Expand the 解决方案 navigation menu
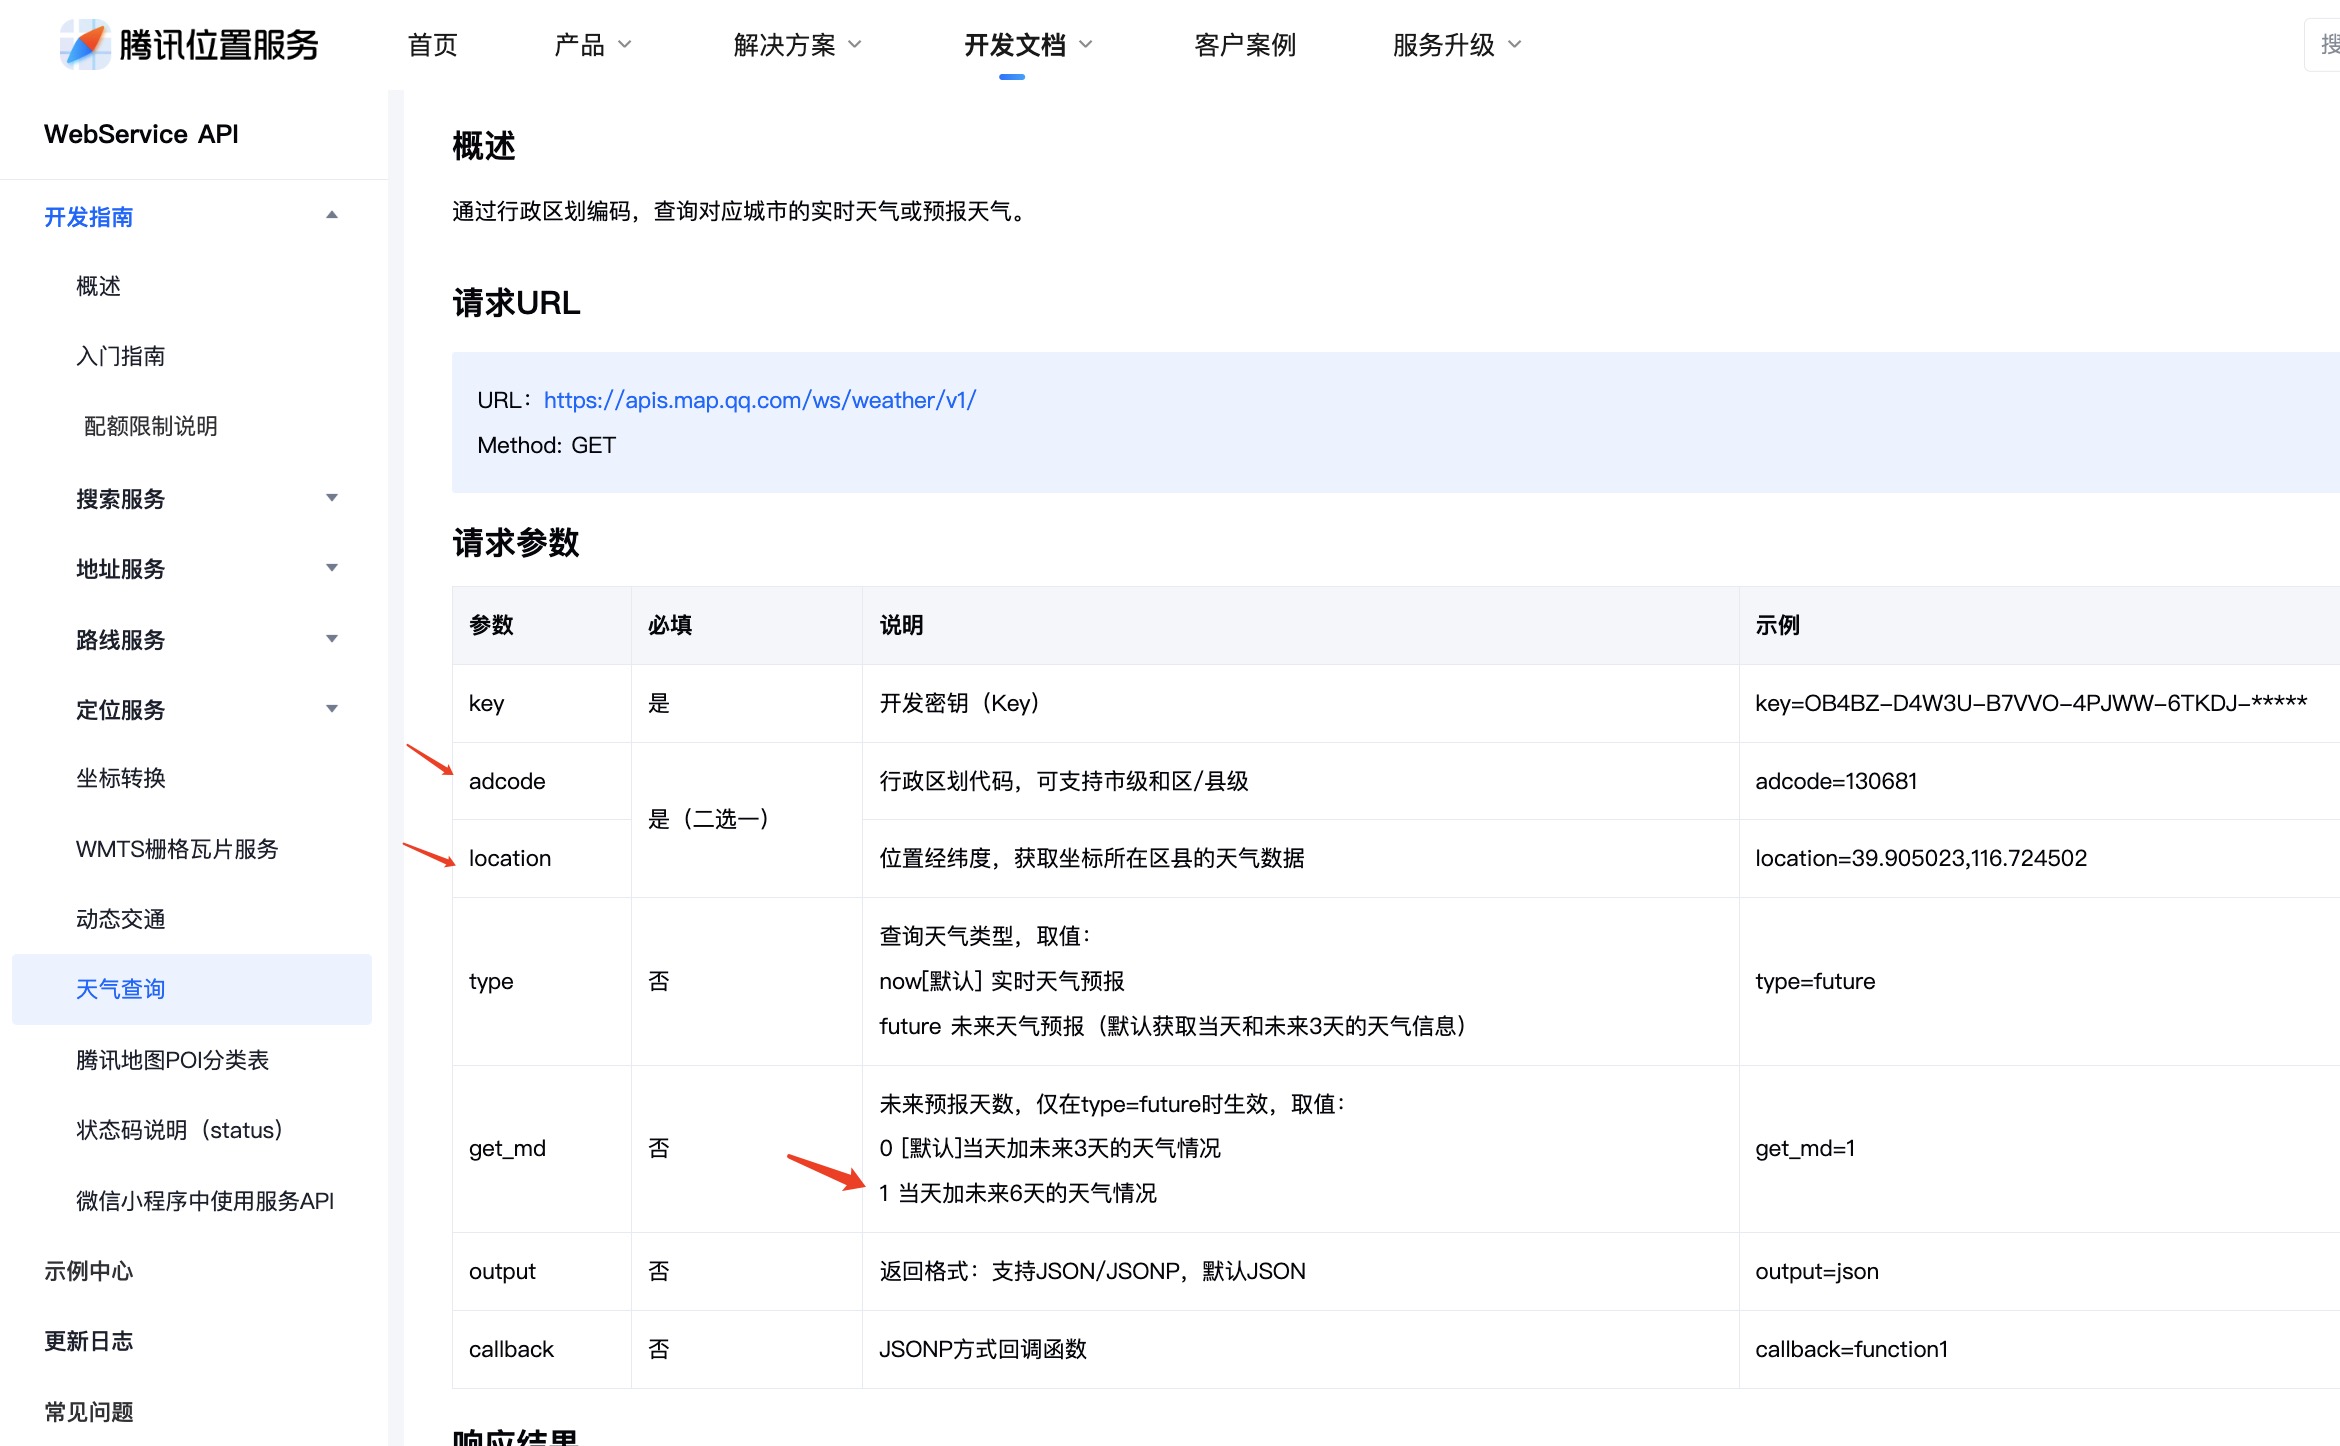 tap(796, 45)
